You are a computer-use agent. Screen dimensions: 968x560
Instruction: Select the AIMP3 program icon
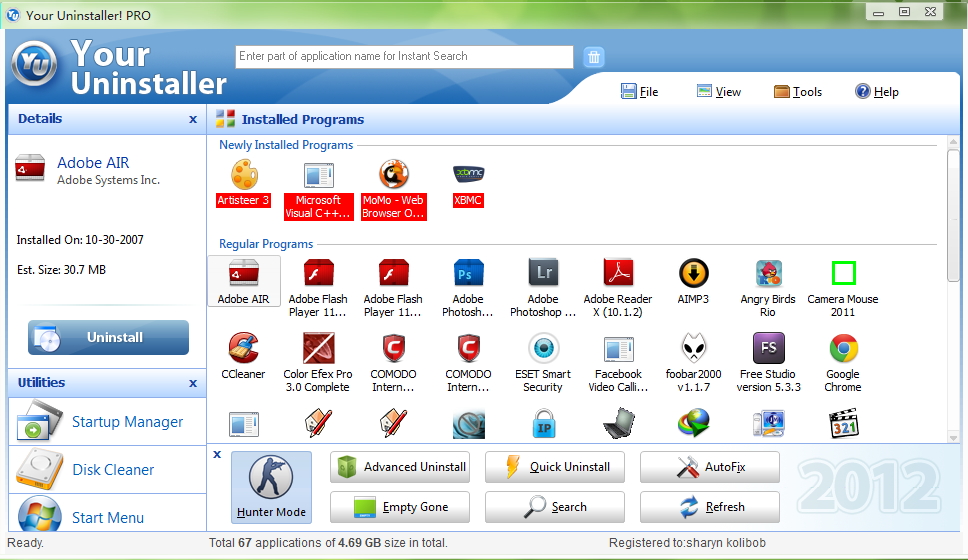693,274
